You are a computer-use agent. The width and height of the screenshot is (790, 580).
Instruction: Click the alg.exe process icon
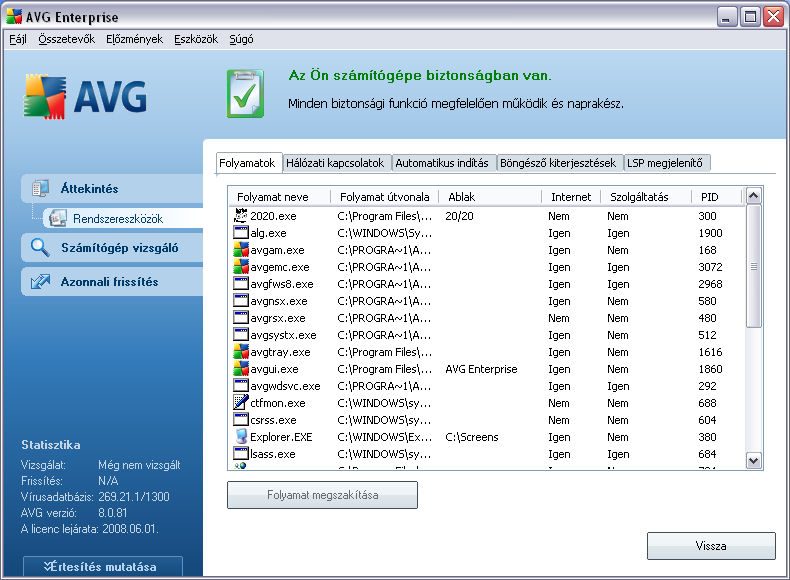(x=241, y=233)
